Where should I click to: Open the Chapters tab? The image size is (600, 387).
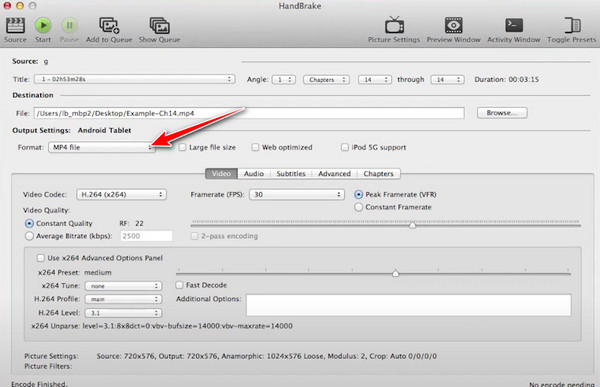(378, 174)
